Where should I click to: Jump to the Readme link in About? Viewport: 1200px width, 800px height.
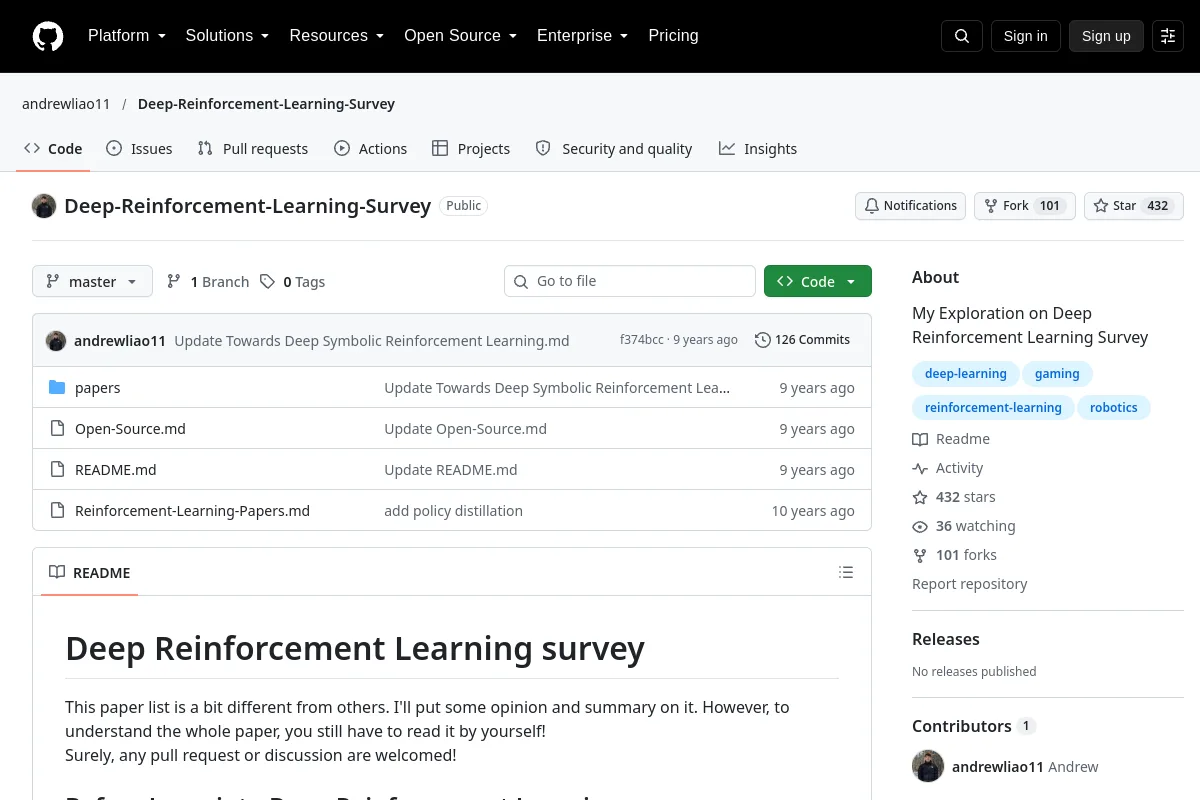pos(951,439)
